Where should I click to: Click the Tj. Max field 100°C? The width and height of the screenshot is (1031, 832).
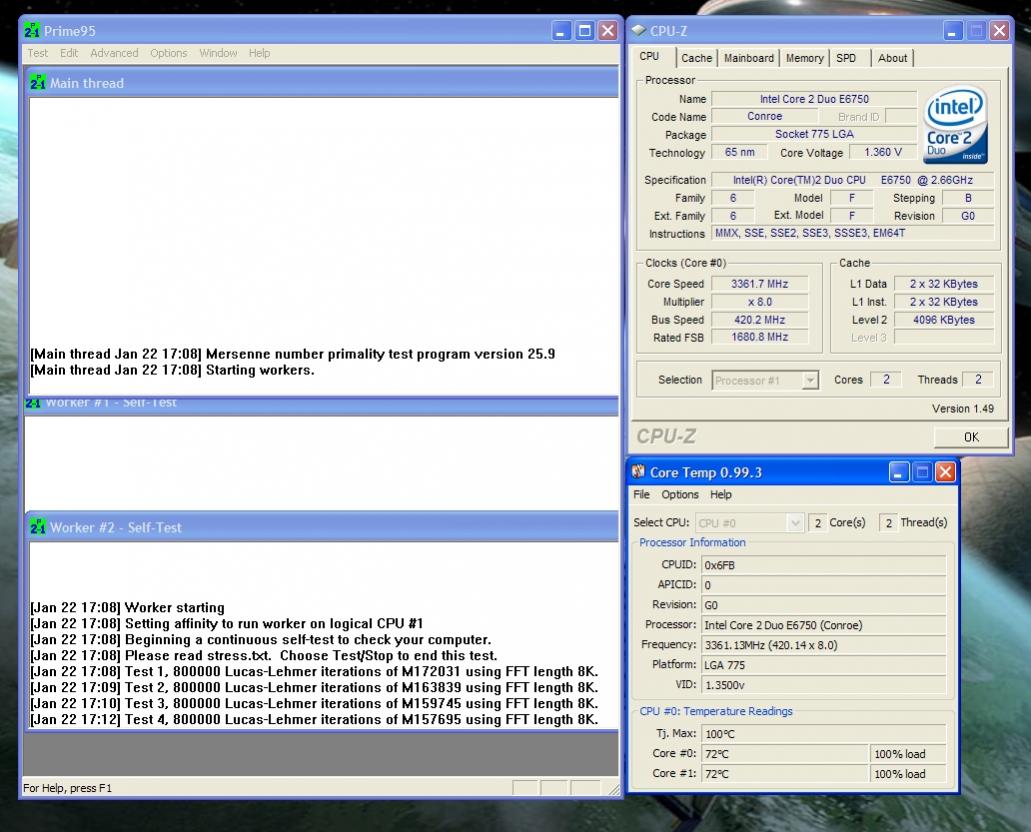(823, 733)
